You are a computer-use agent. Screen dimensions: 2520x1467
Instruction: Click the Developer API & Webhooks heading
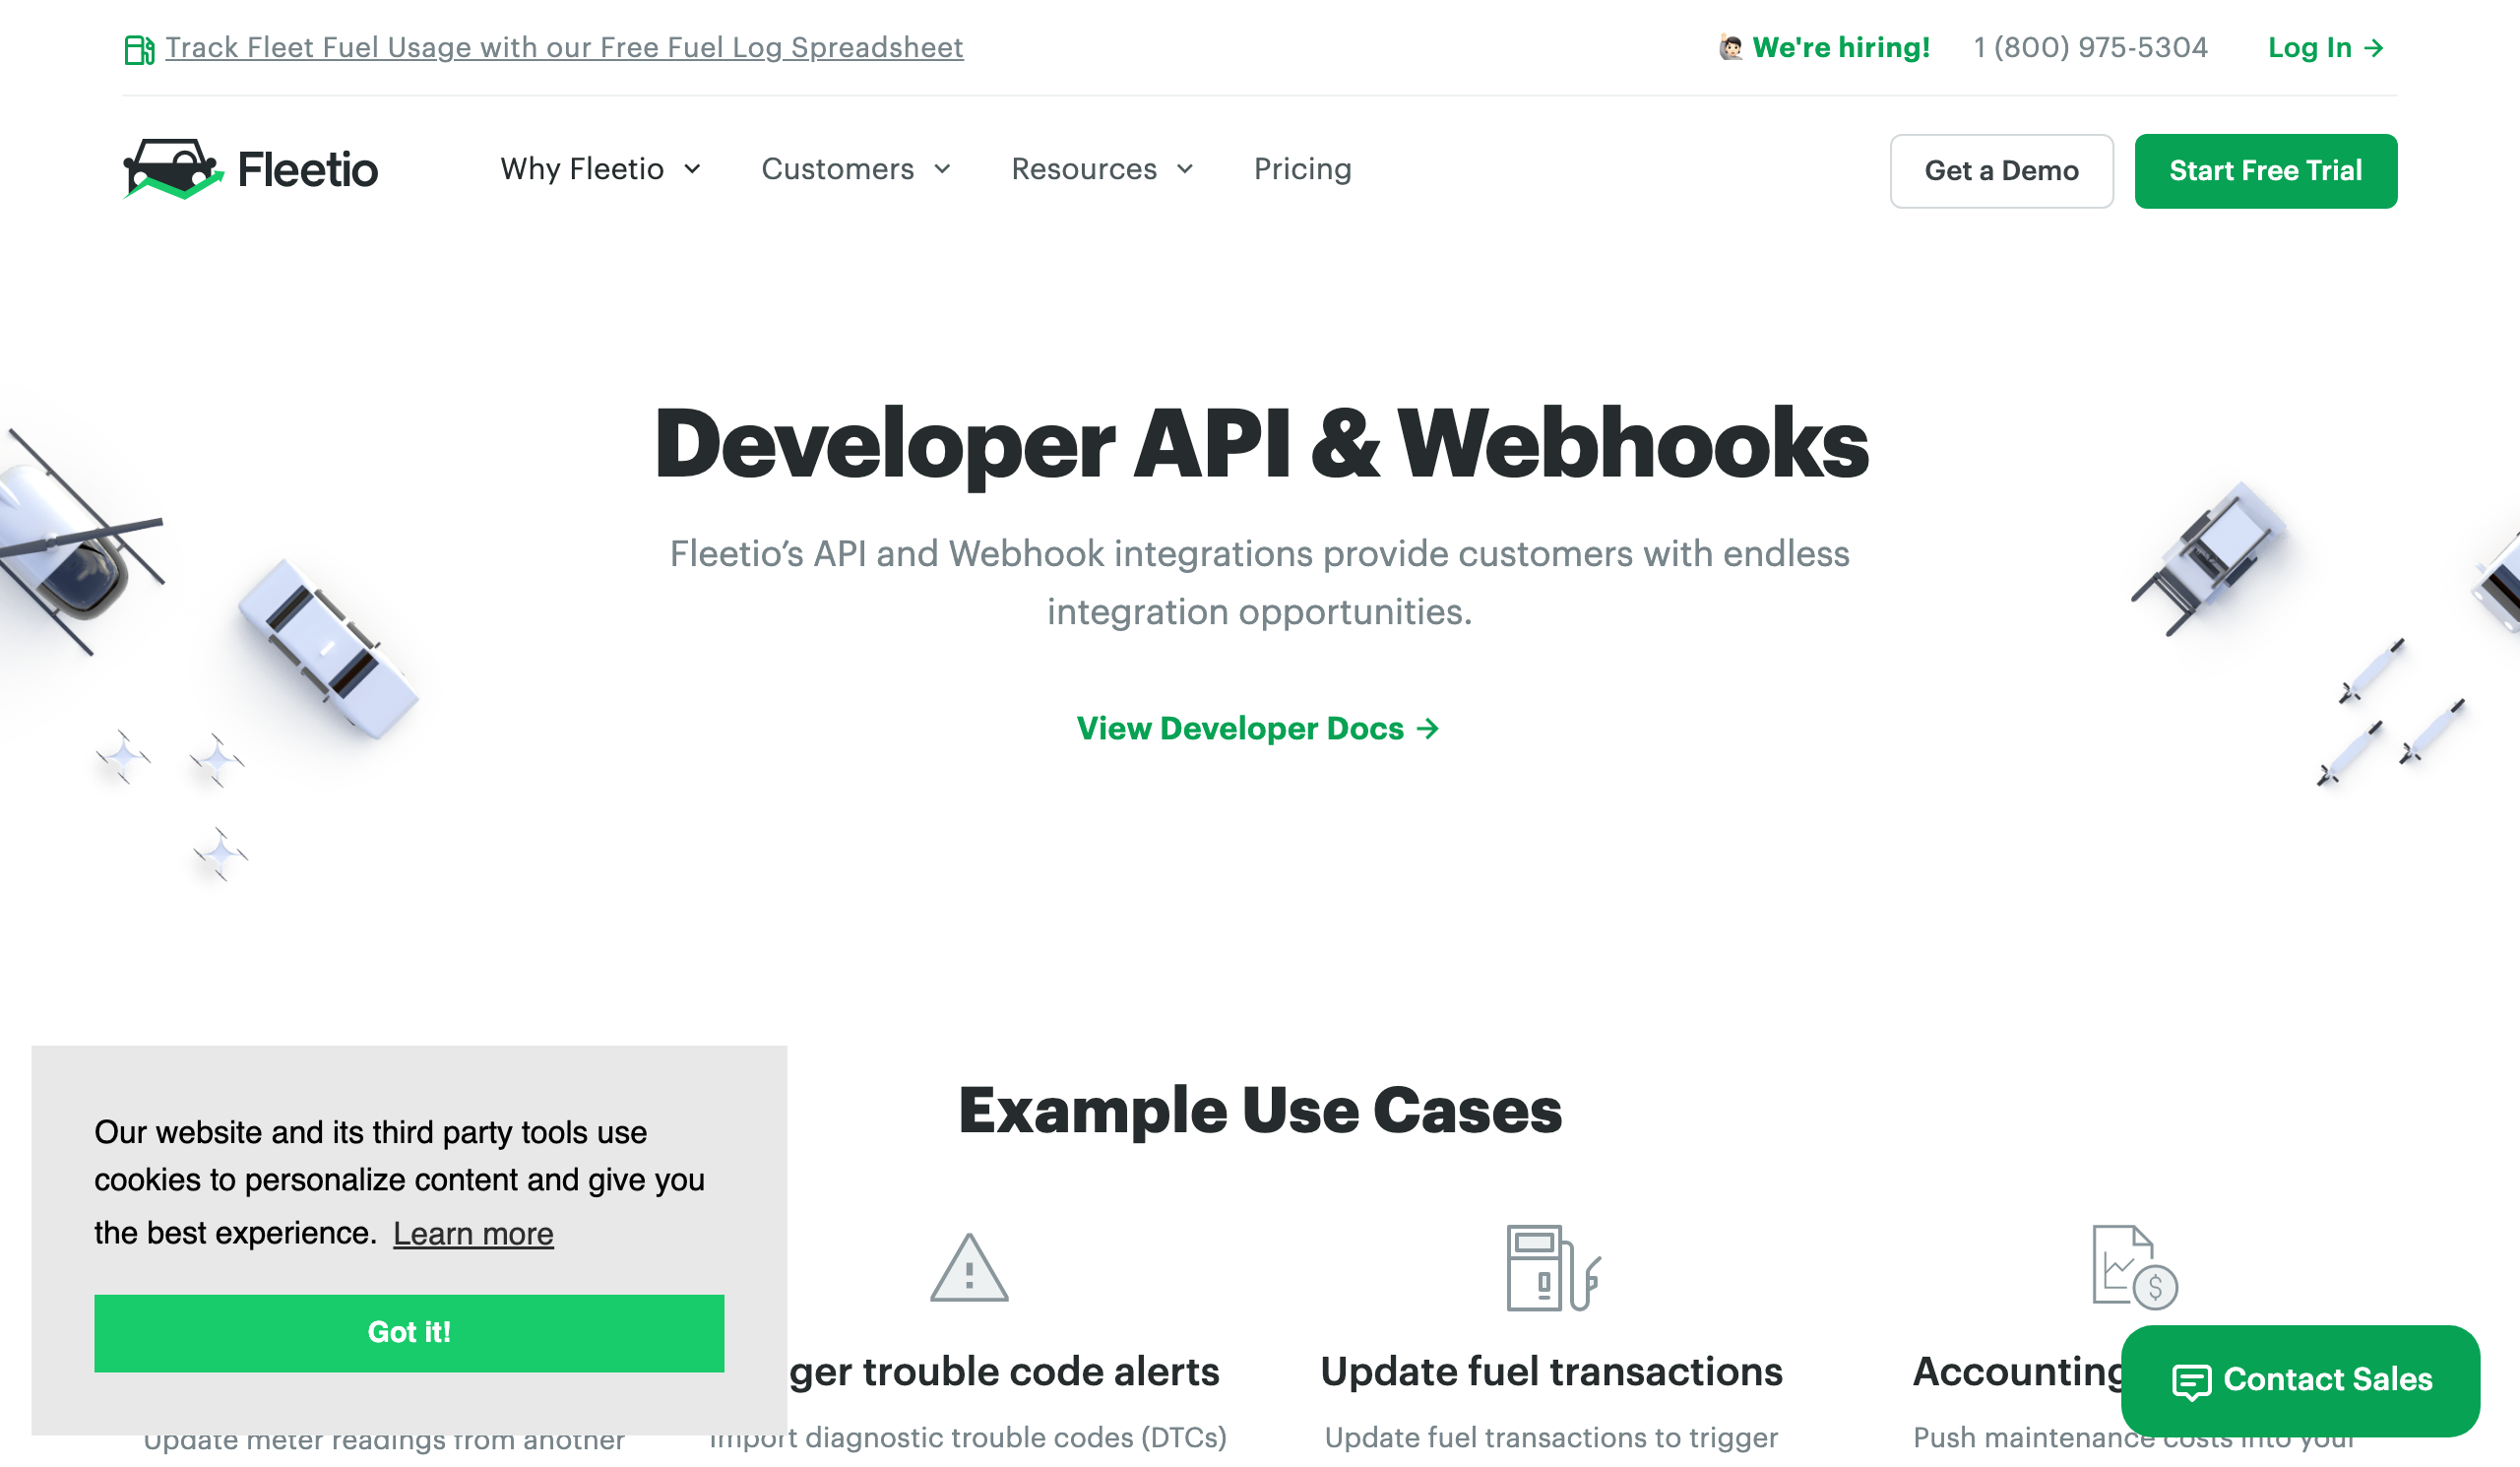click(1261, 444)
